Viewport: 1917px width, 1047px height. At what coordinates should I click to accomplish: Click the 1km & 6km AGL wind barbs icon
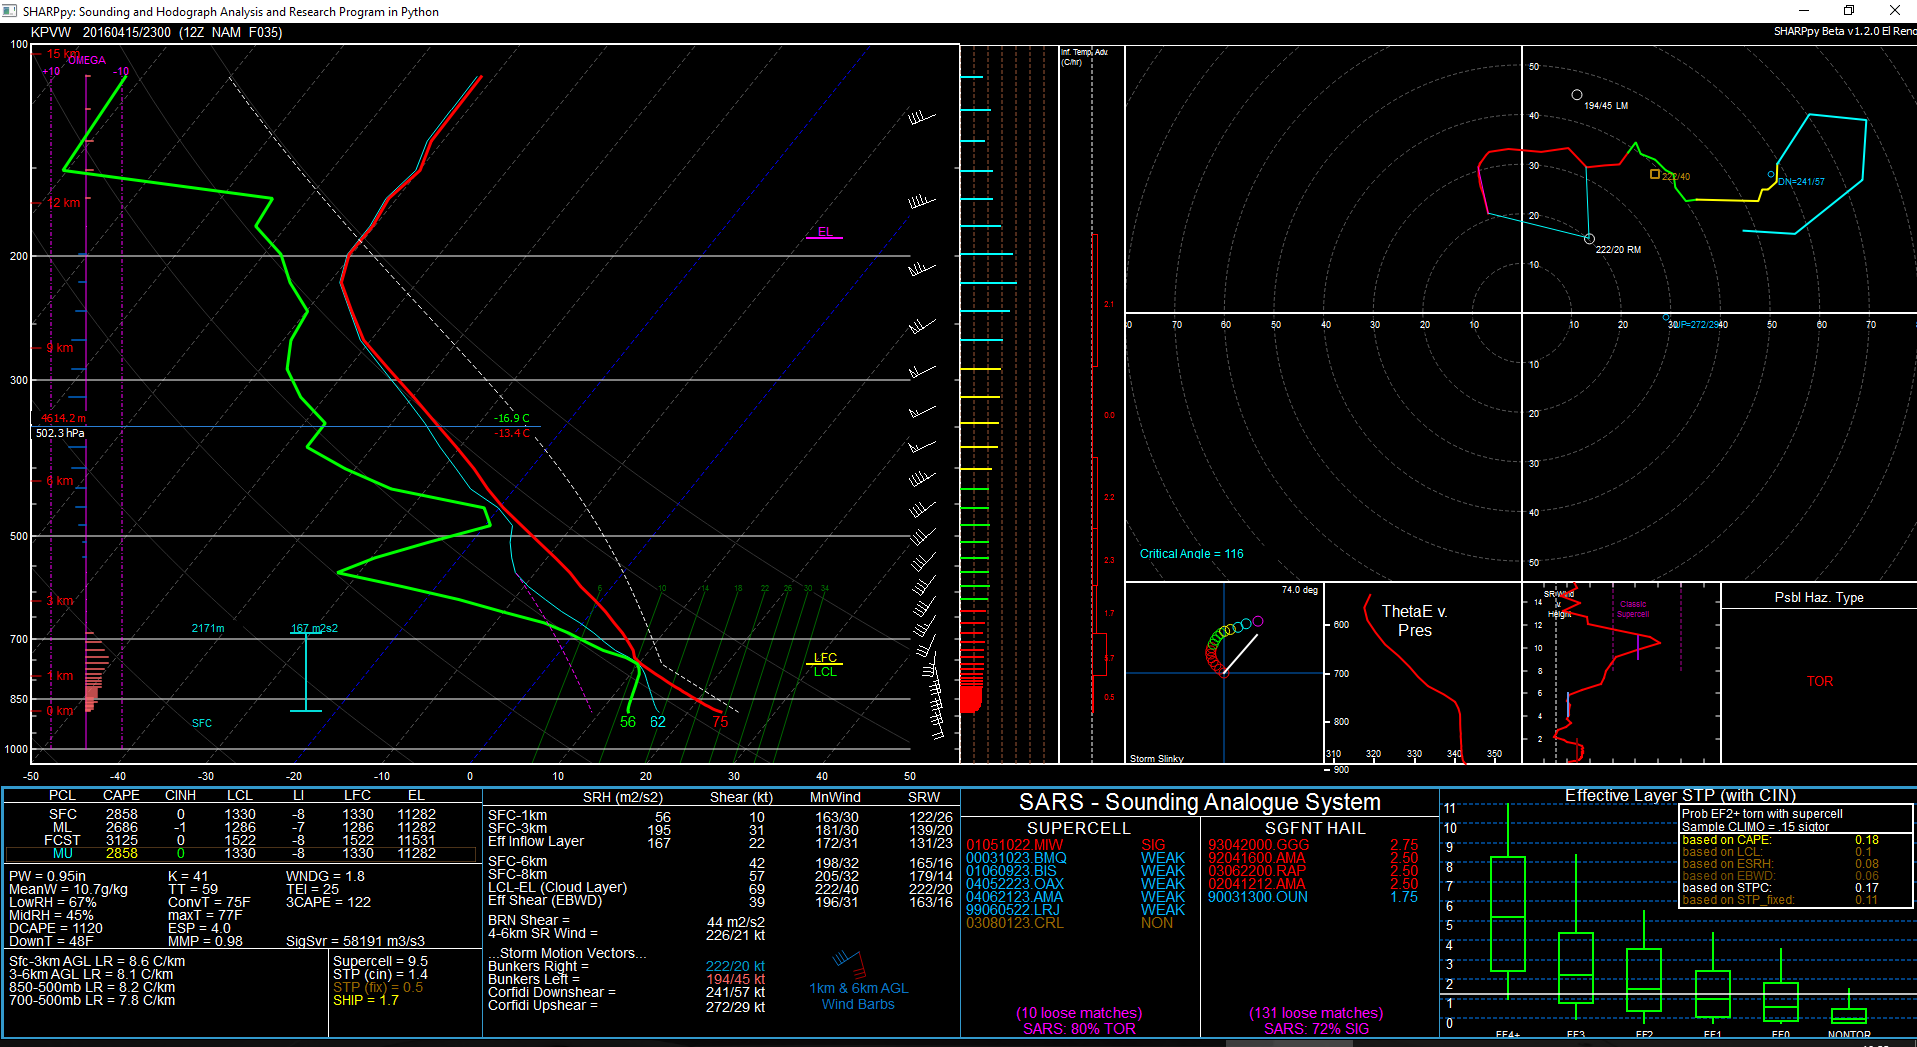(x=848, y=965)
